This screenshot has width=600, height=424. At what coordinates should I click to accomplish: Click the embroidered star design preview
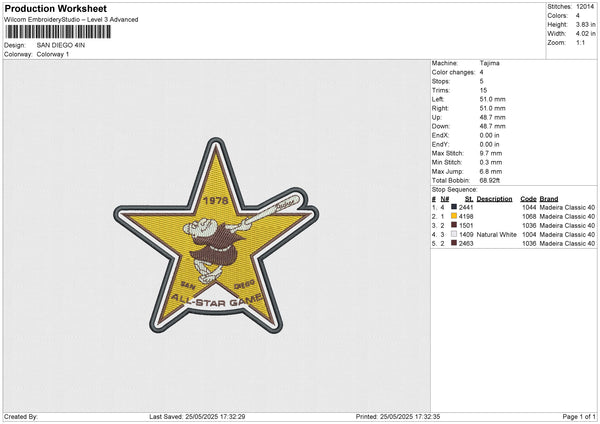coord(216,236)
